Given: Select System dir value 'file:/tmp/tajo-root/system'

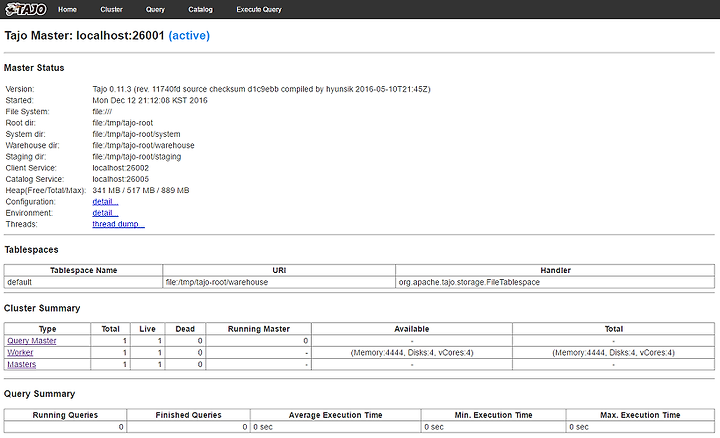Looking at the screenshot, I should [136, 134].
